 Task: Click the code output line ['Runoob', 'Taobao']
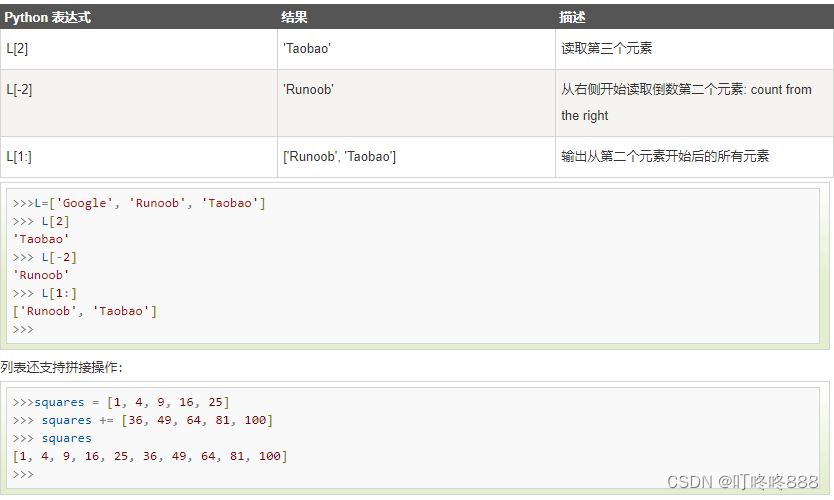coord(85,311)
